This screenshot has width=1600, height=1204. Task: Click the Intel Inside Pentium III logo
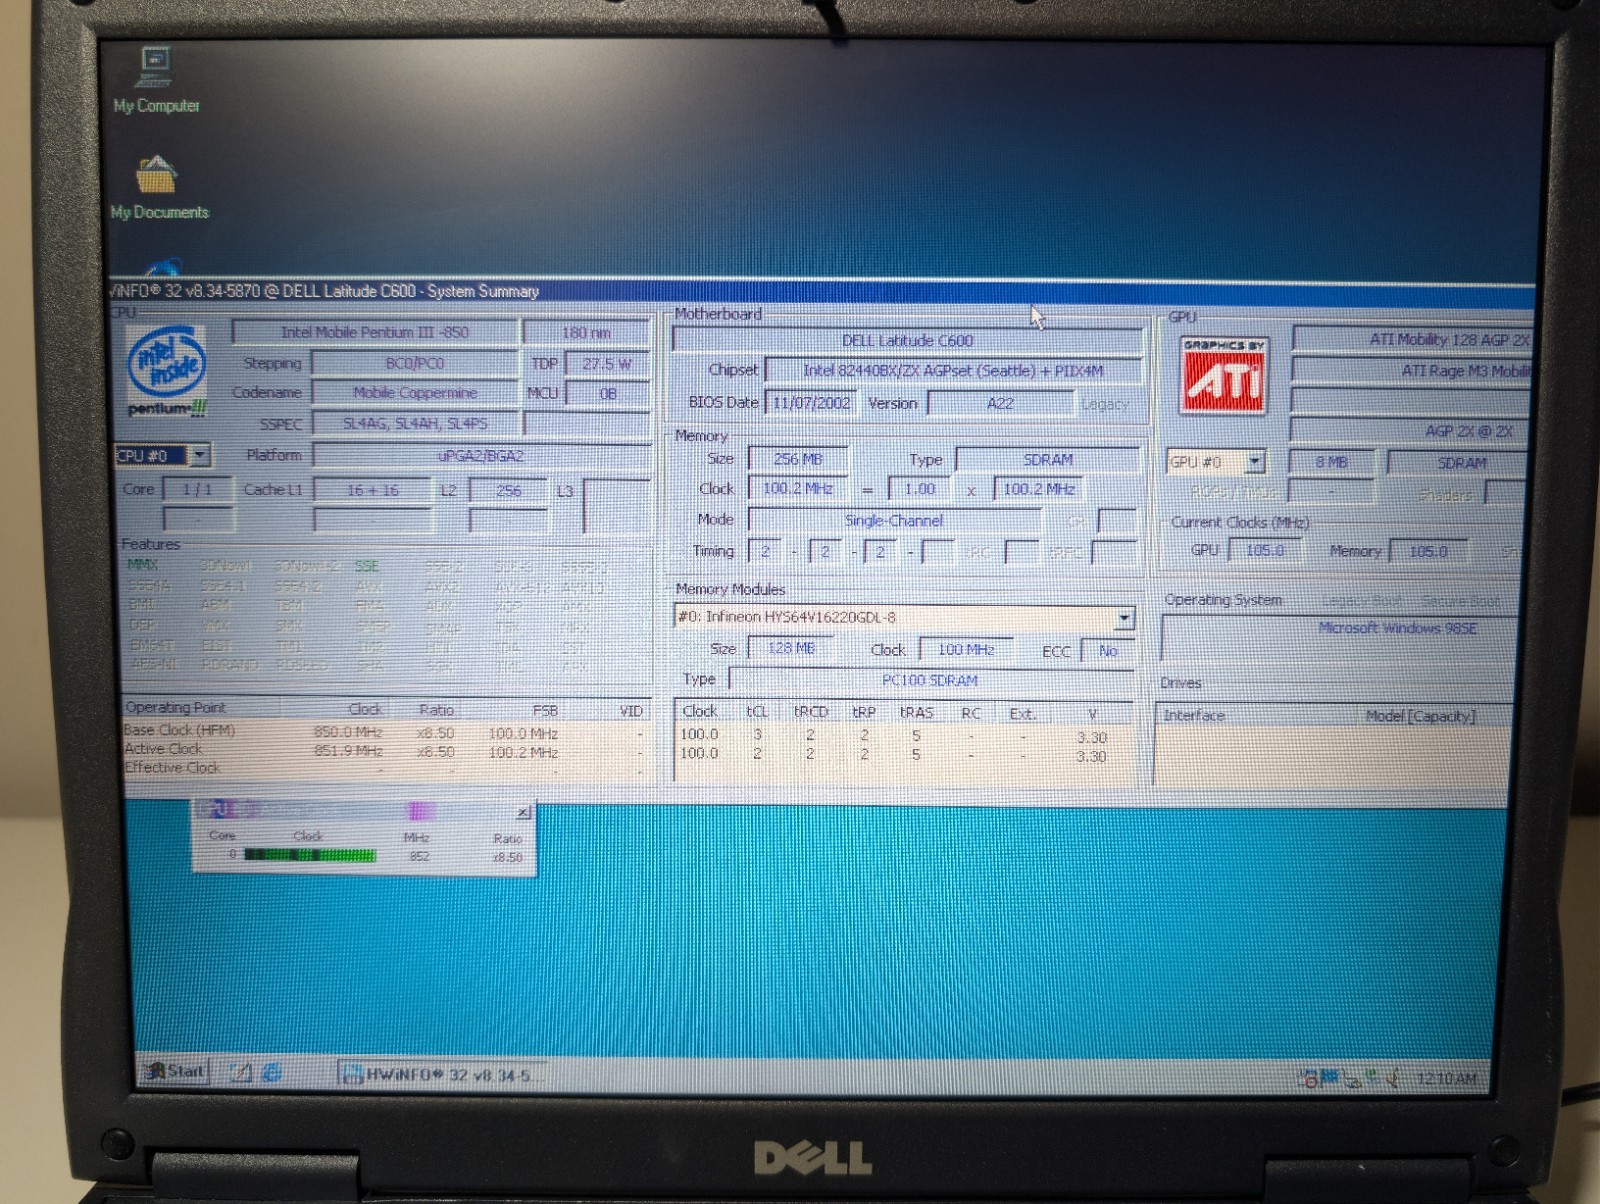[x=168, y=371]
